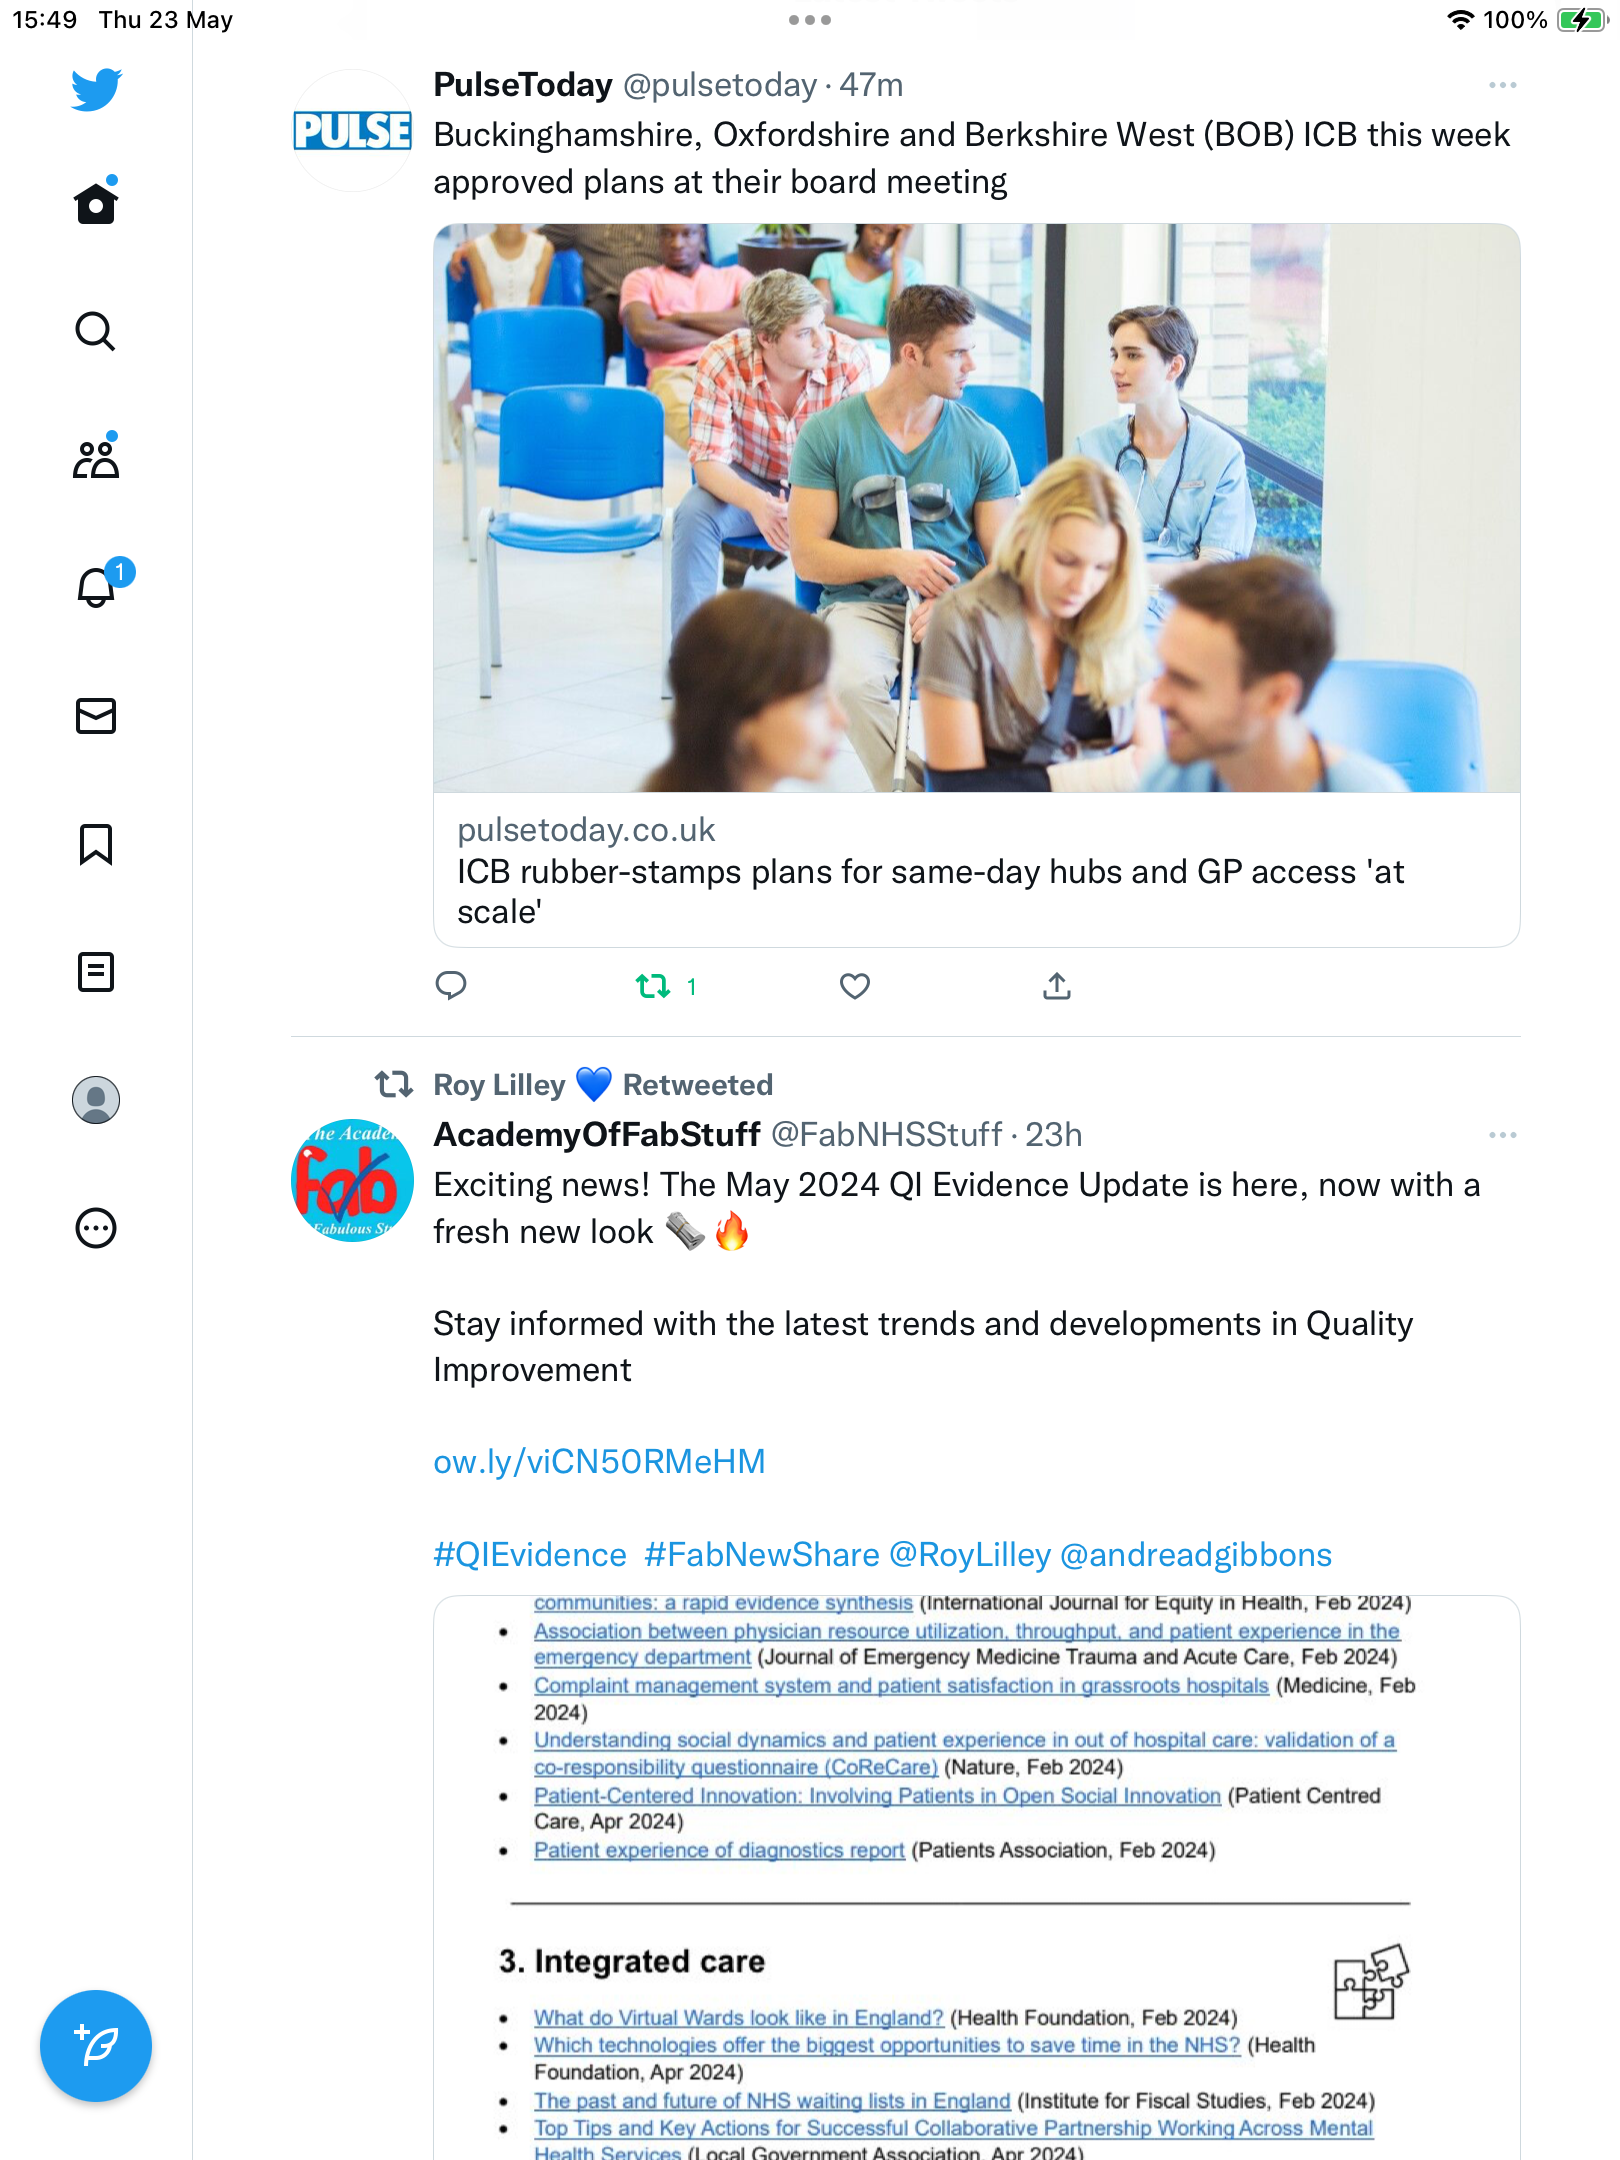1620x2160 pixels.
Task: Open the ow.ly/viCN50RMeHM link
Action: pos(599,1461)
